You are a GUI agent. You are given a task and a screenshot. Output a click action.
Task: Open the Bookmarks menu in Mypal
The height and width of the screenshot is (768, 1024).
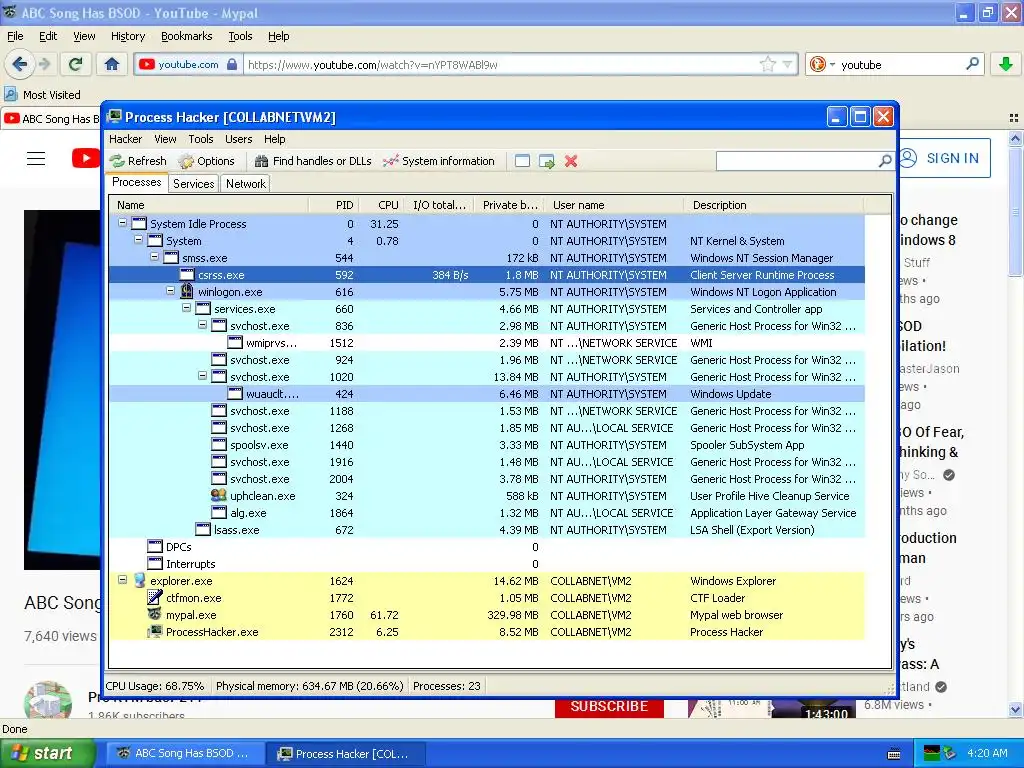pyautogui.click(x=187, y=37)
